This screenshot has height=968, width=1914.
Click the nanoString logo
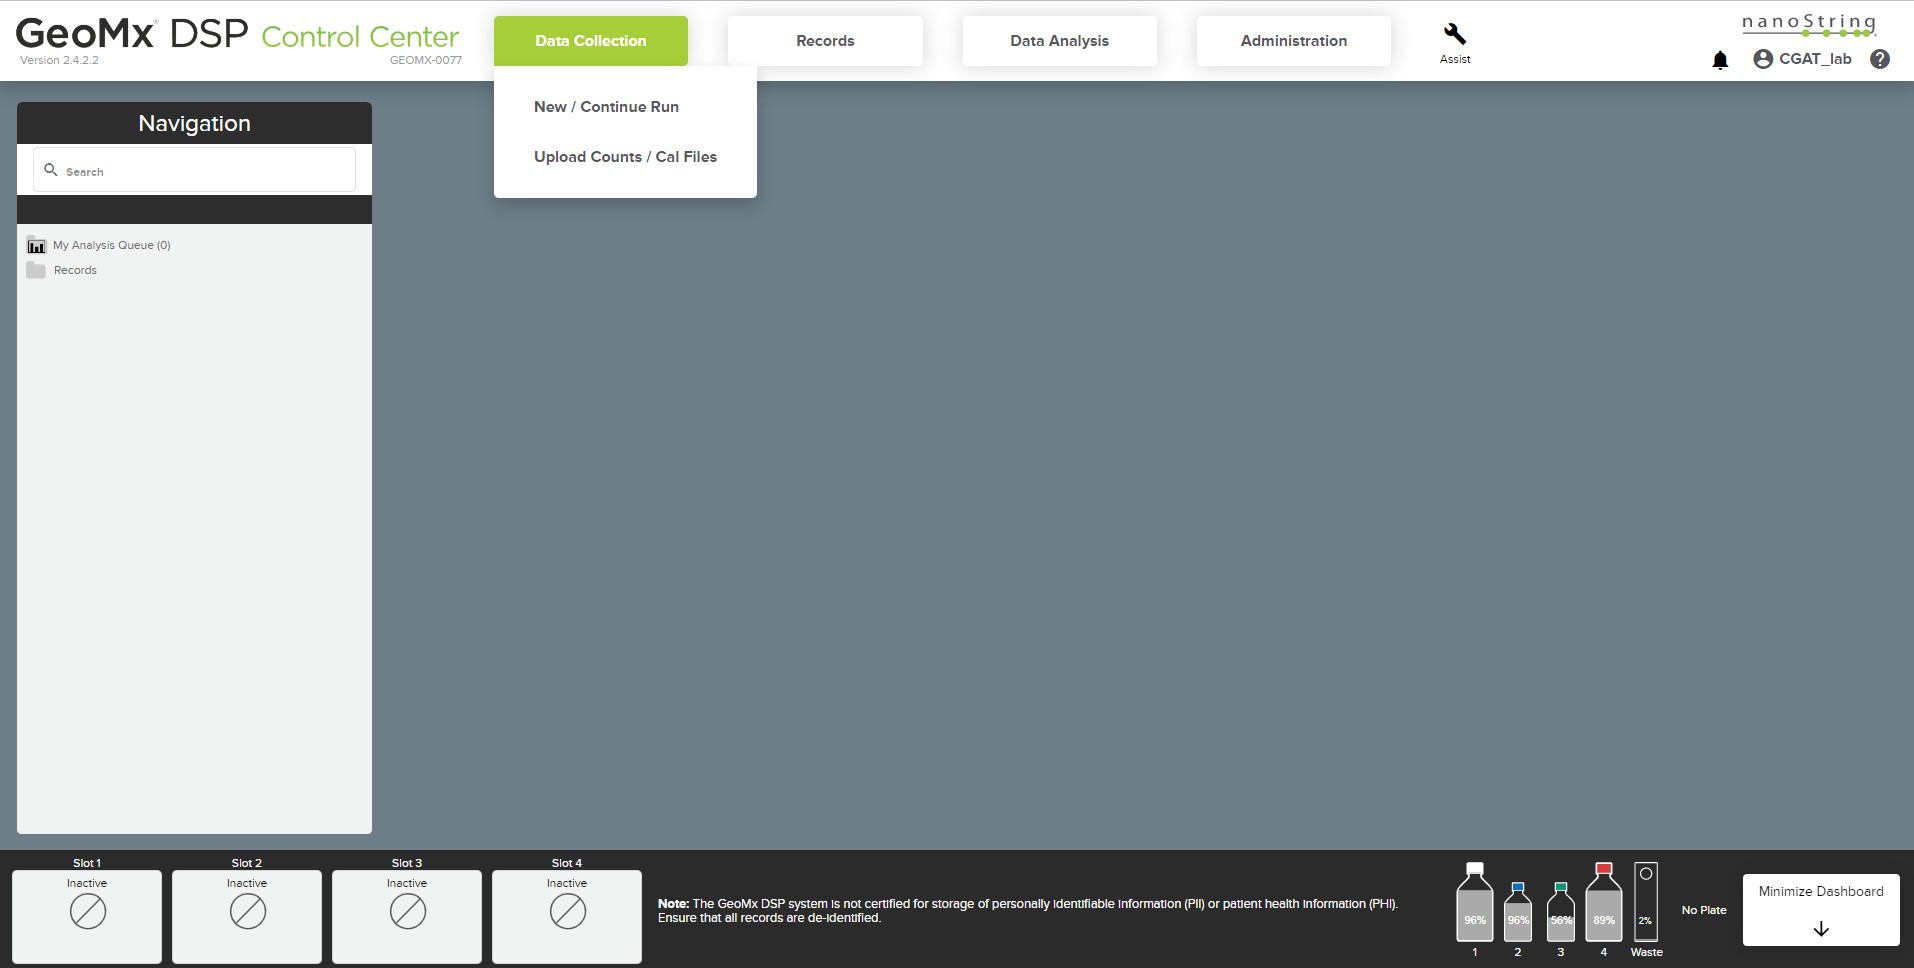coord(1809,25)
